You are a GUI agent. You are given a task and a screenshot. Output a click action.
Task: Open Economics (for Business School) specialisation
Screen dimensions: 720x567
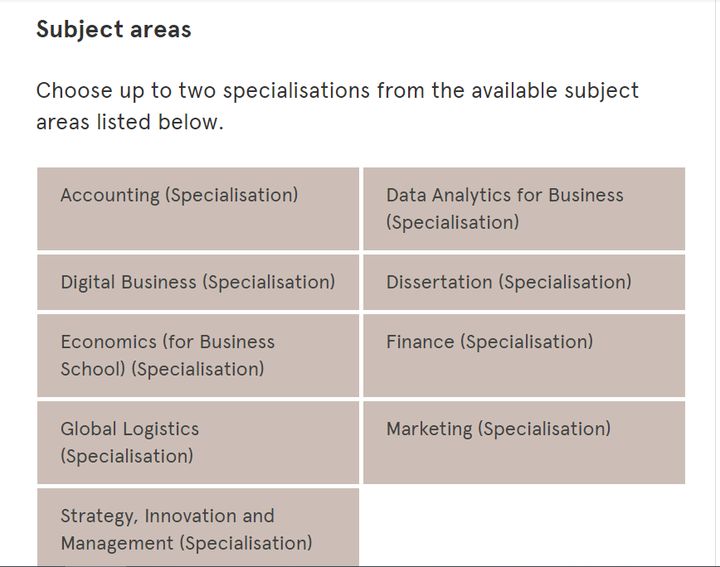coord(198,355)
